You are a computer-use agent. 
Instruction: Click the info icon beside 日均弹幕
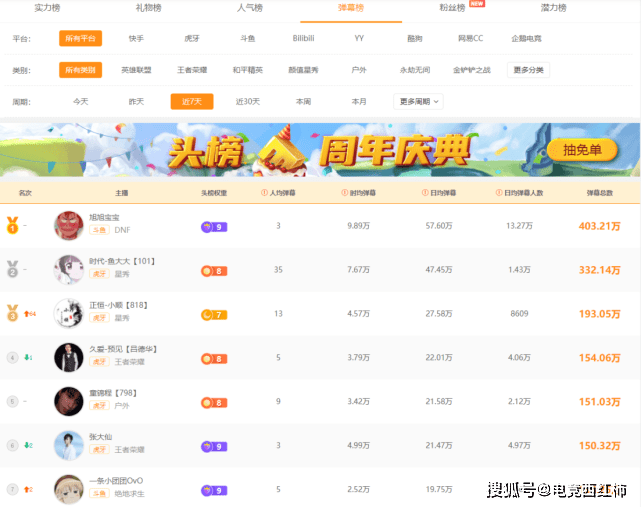[425, 193]
